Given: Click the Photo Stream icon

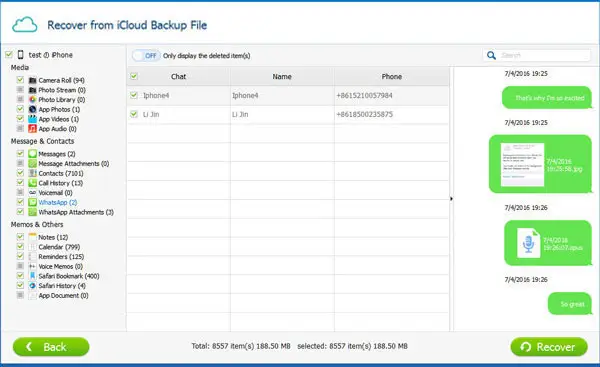Looking at the screenshot, I should pos(33,90).
